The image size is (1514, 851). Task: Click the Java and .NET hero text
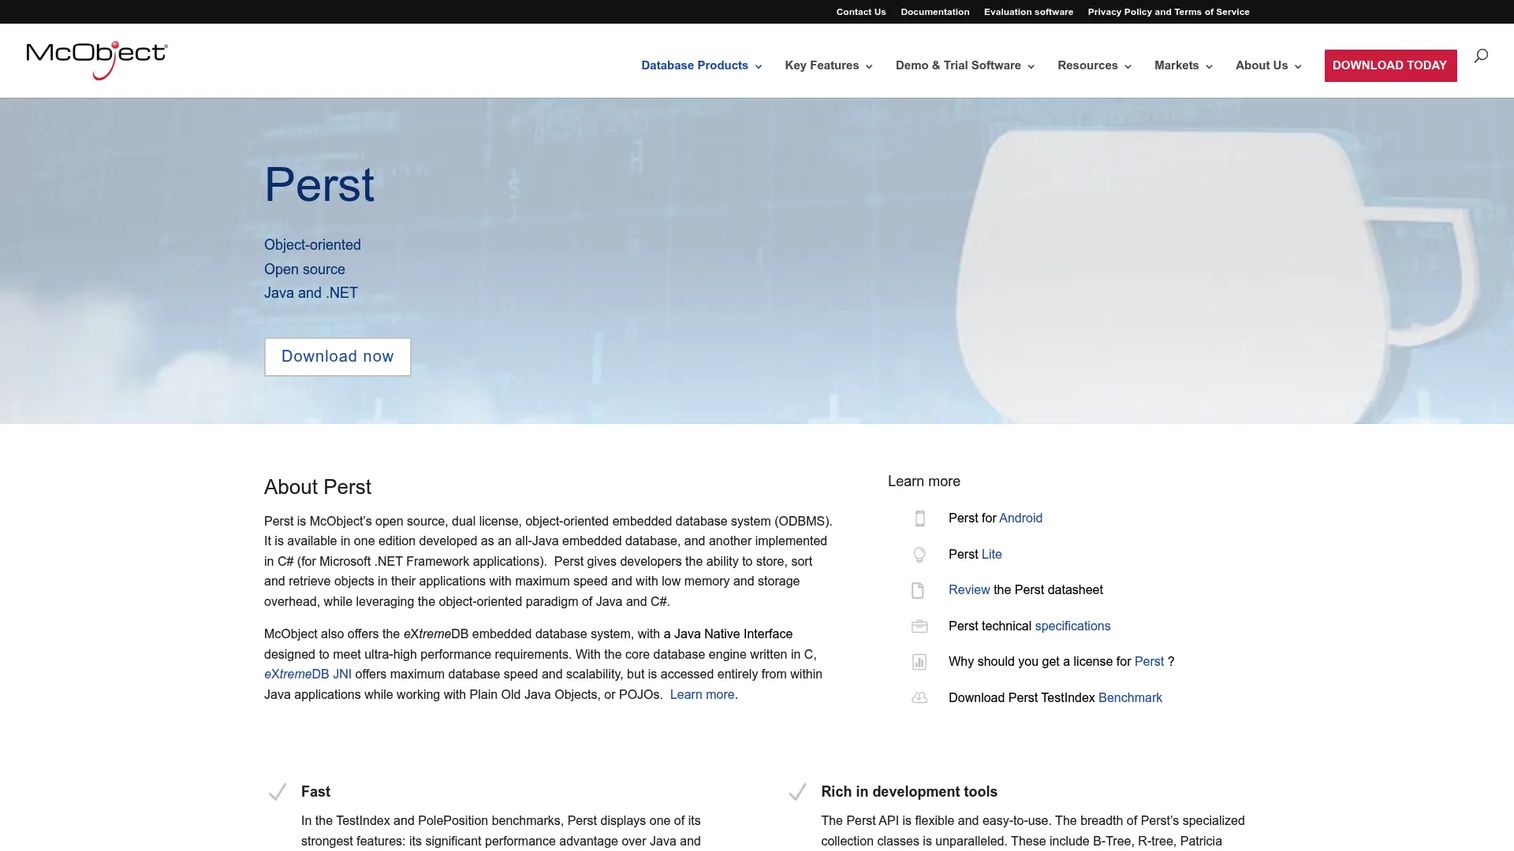pos(311,293)
